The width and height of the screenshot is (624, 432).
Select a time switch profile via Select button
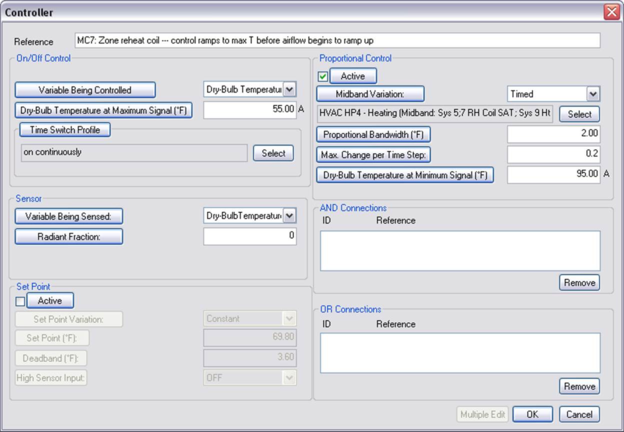click(x=273, y=153)
